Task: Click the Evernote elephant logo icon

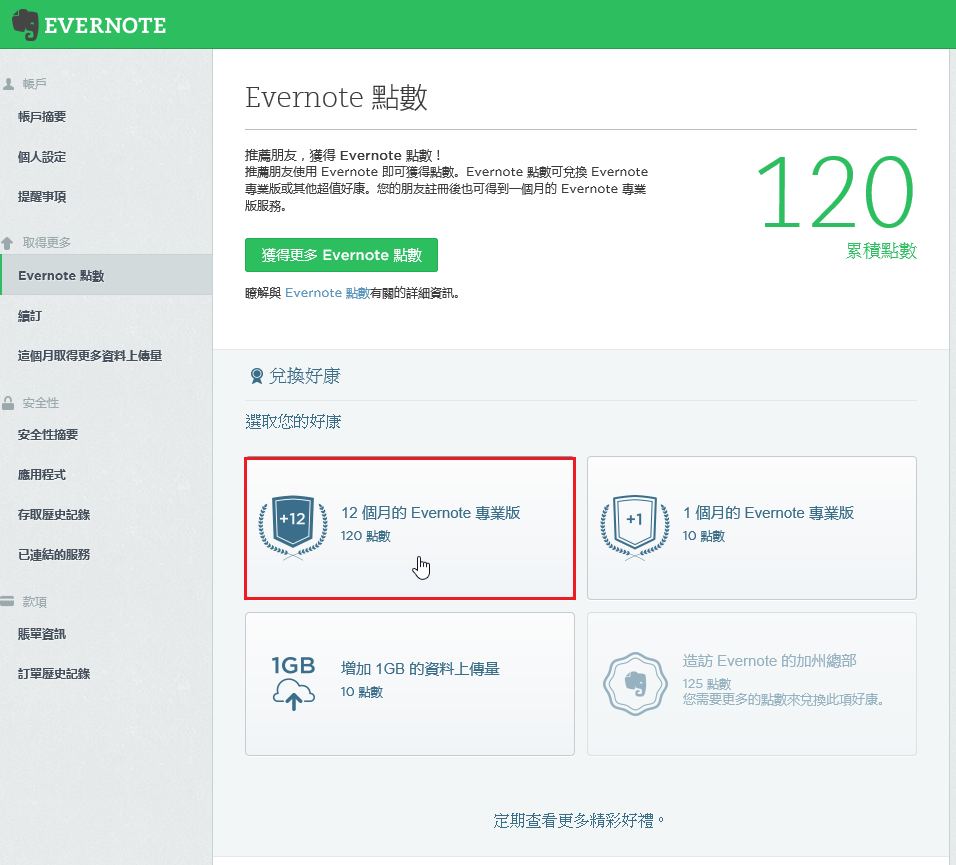Action: [x=25, y=24]
